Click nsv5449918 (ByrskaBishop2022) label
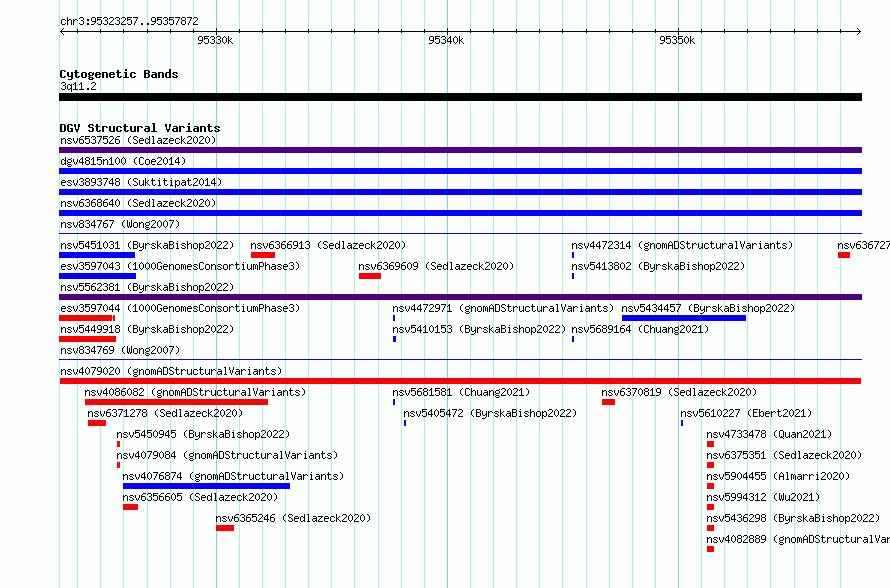Viewport: 890px width, 588px height. pos(147,329)
